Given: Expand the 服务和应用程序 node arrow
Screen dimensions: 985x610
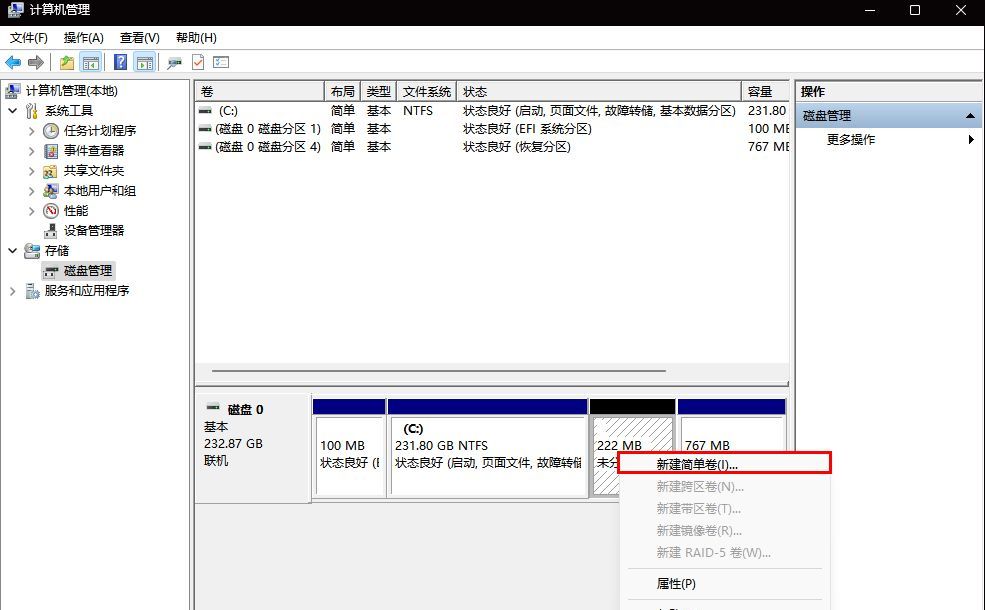Looking at the screenshot, I should (x=13, y=291).
